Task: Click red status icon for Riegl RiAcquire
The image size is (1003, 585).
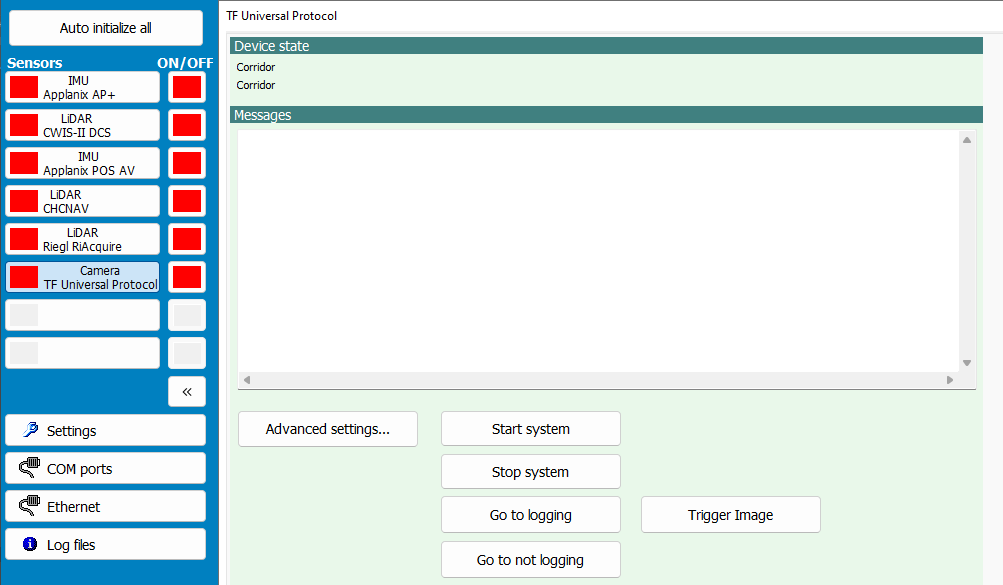Action: point(24,239)
